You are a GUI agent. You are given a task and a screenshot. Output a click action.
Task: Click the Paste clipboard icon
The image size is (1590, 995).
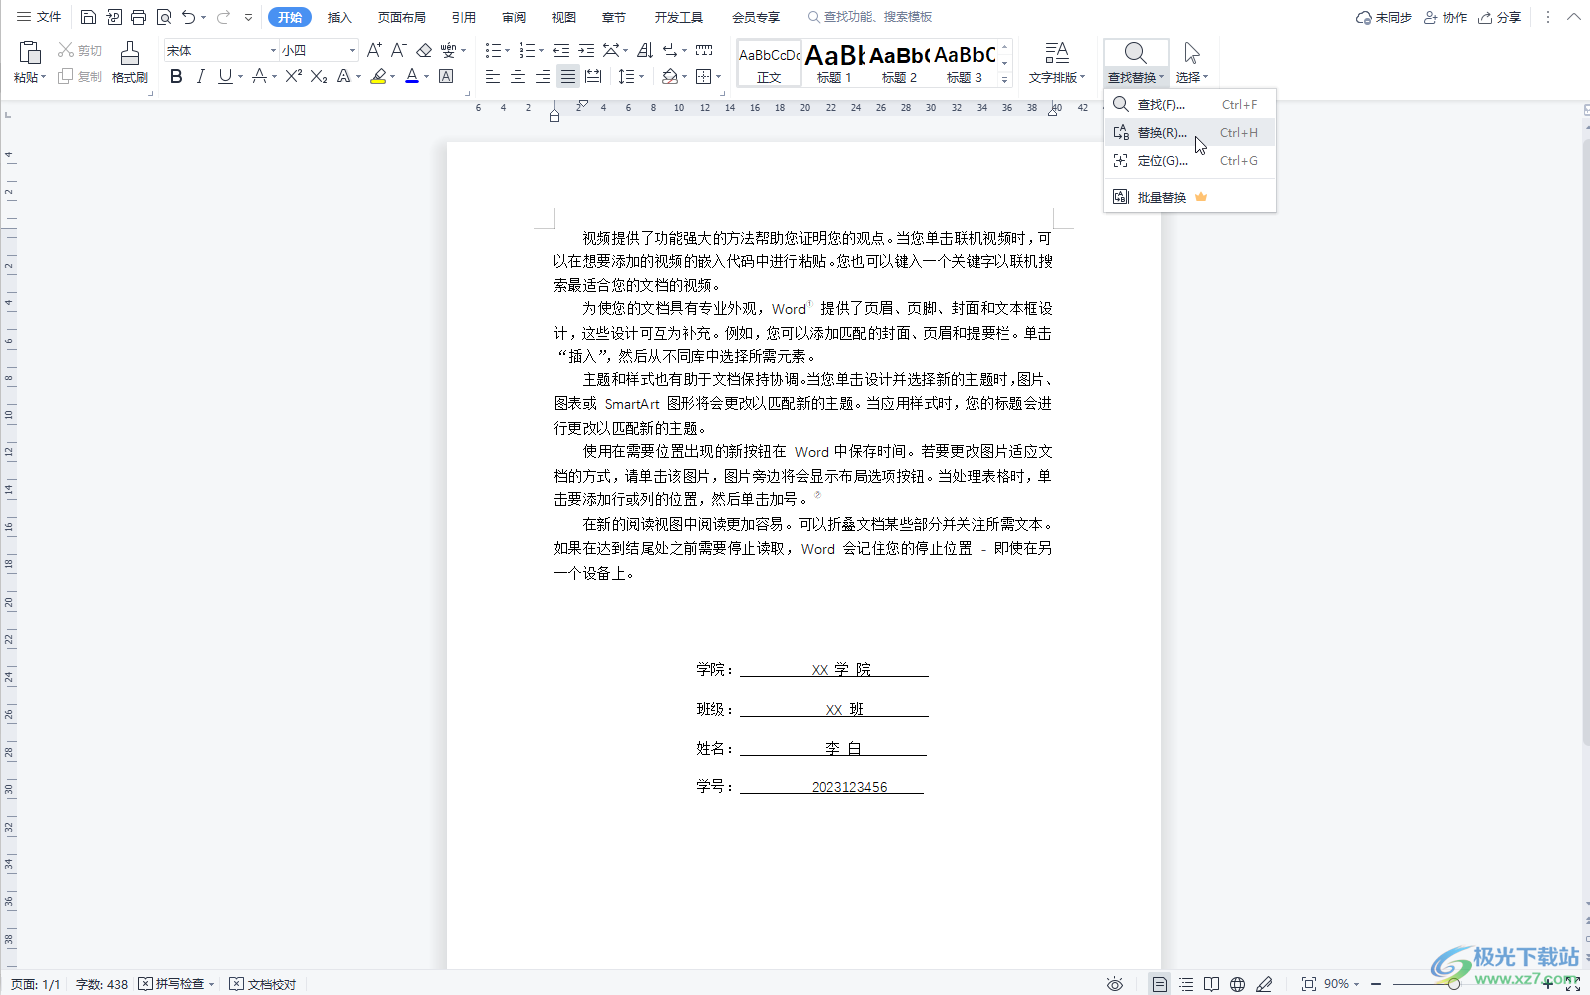point(29,53)
